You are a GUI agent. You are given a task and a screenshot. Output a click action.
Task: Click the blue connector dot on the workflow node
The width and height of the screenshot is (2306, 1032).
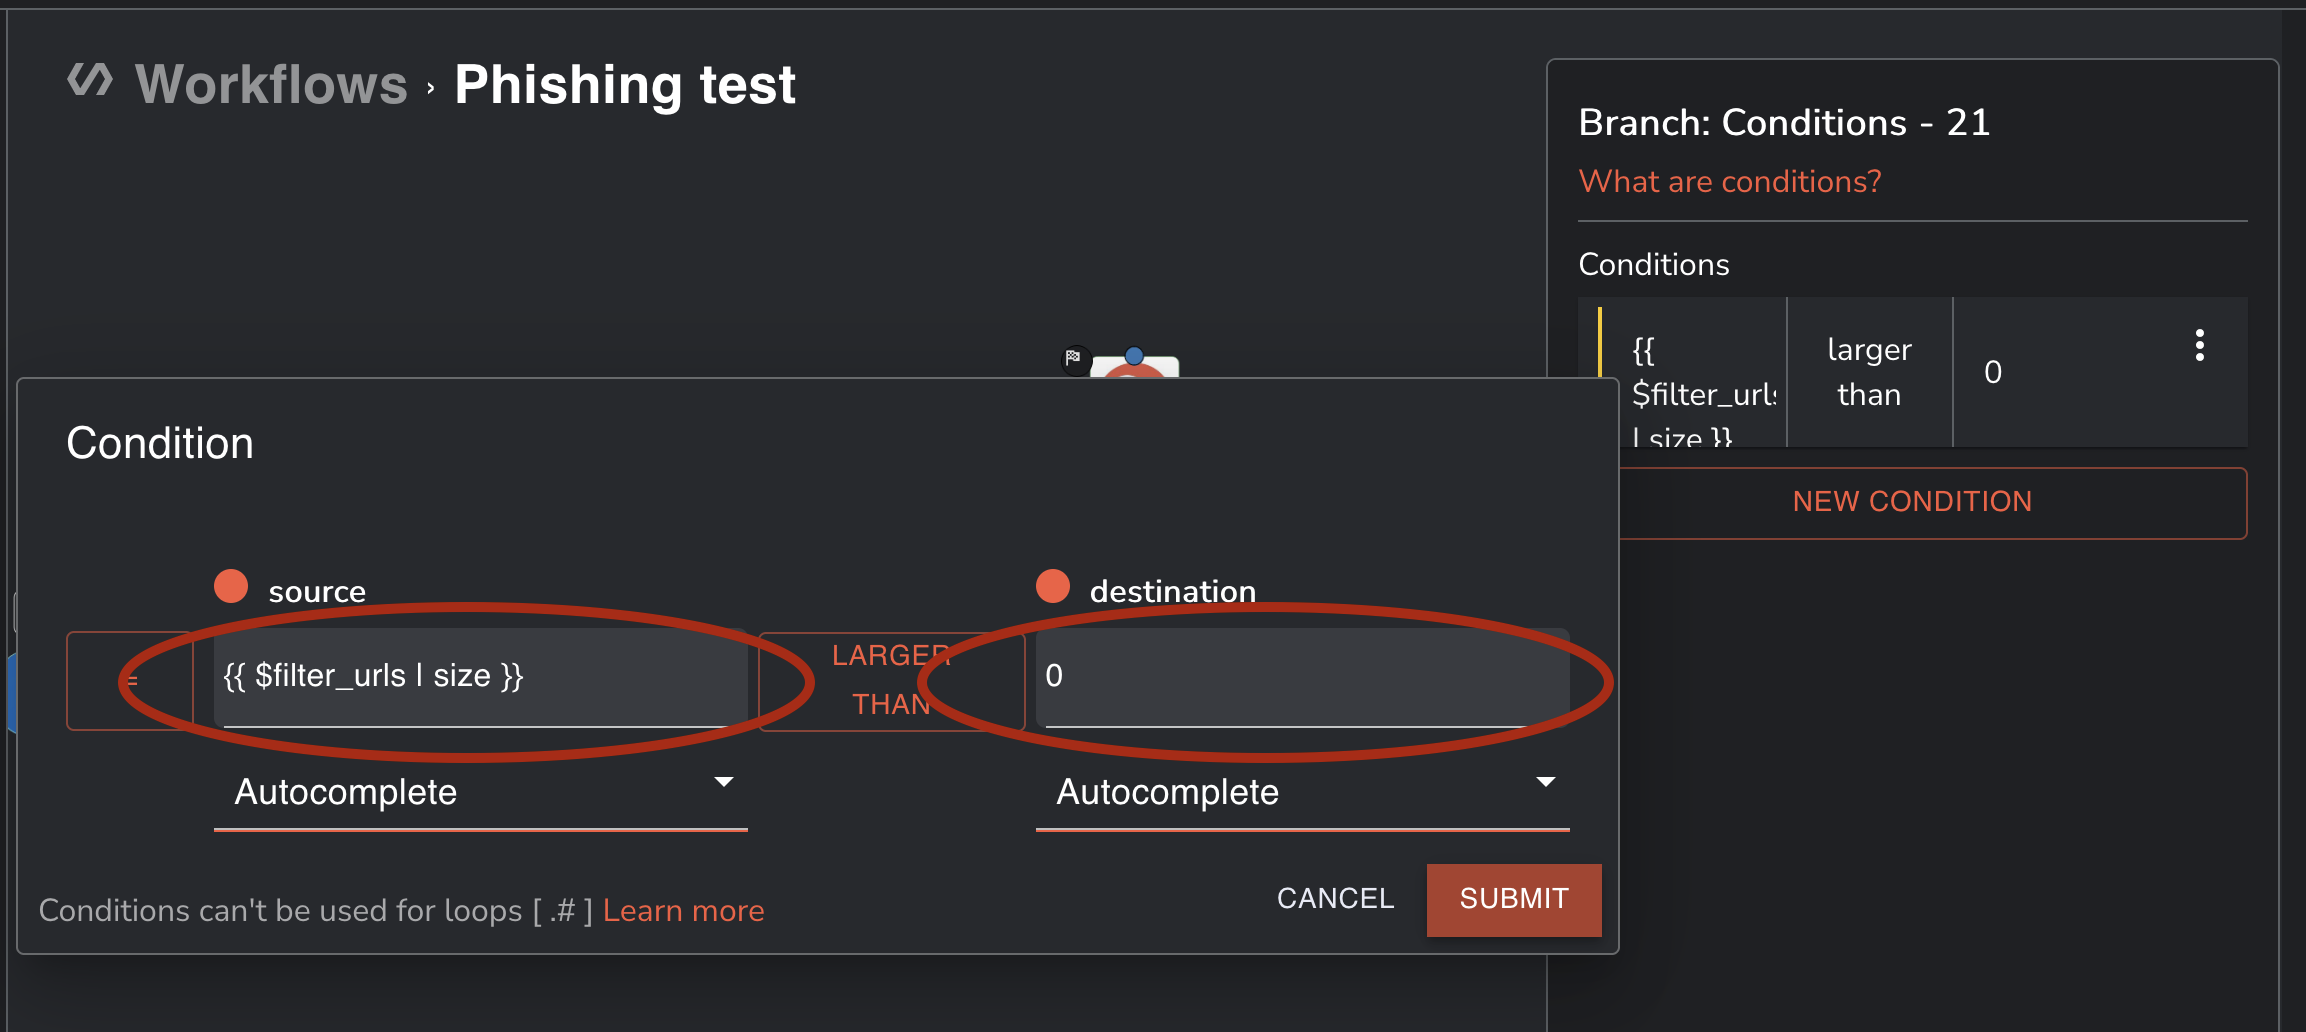(x=1134, y=355)
